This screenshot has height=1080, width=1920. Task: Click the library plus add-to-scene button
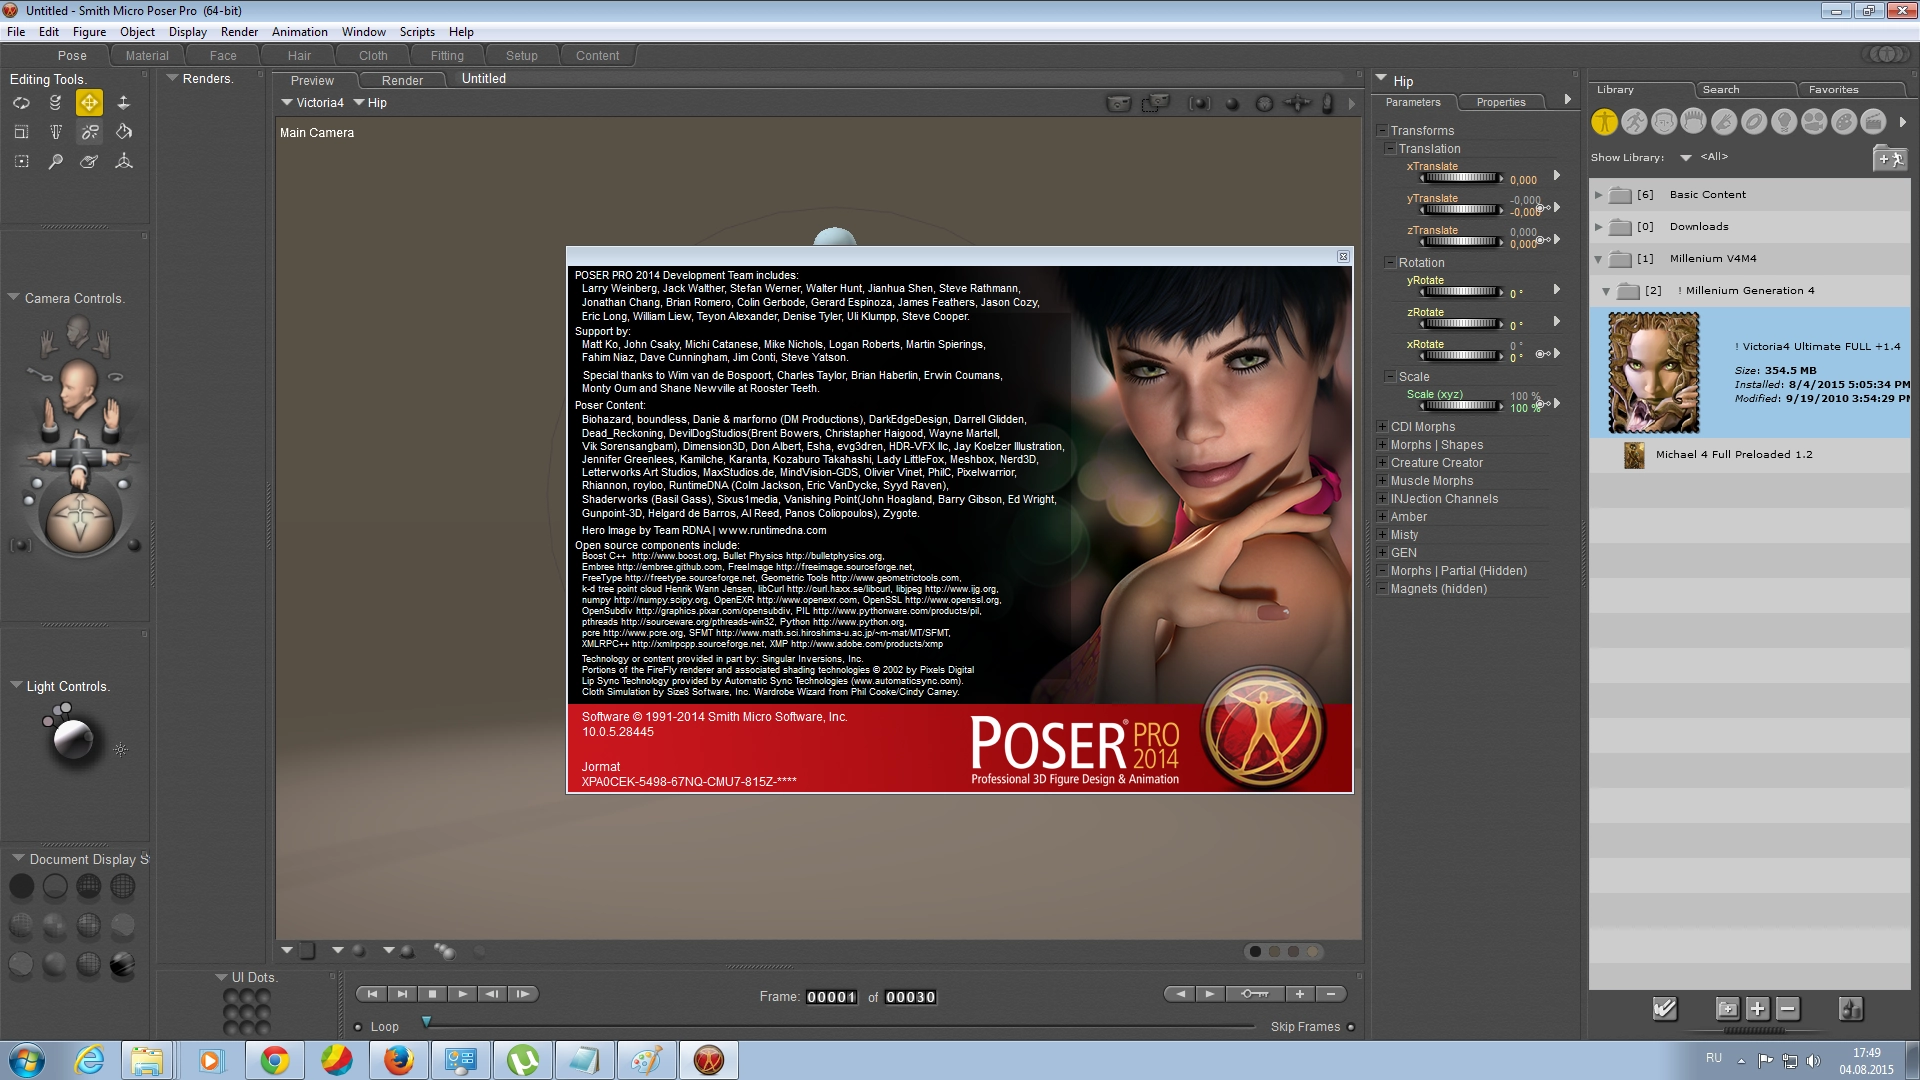[1757, 1009]
